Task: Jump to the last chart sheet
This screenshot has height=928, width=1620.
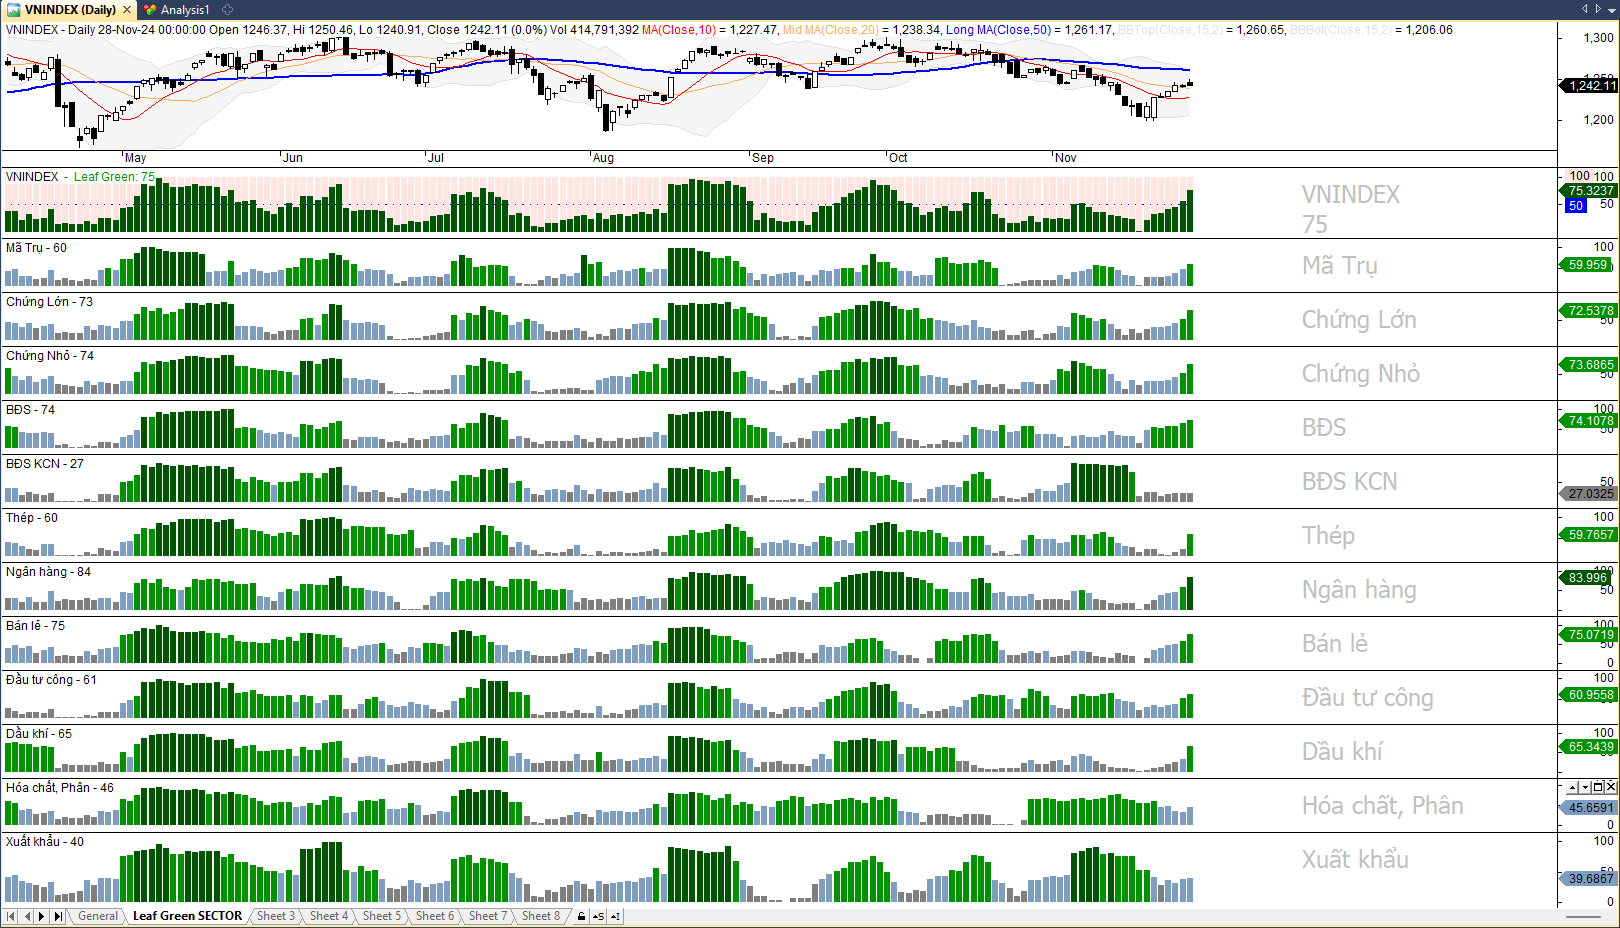Action: [58, 916]
